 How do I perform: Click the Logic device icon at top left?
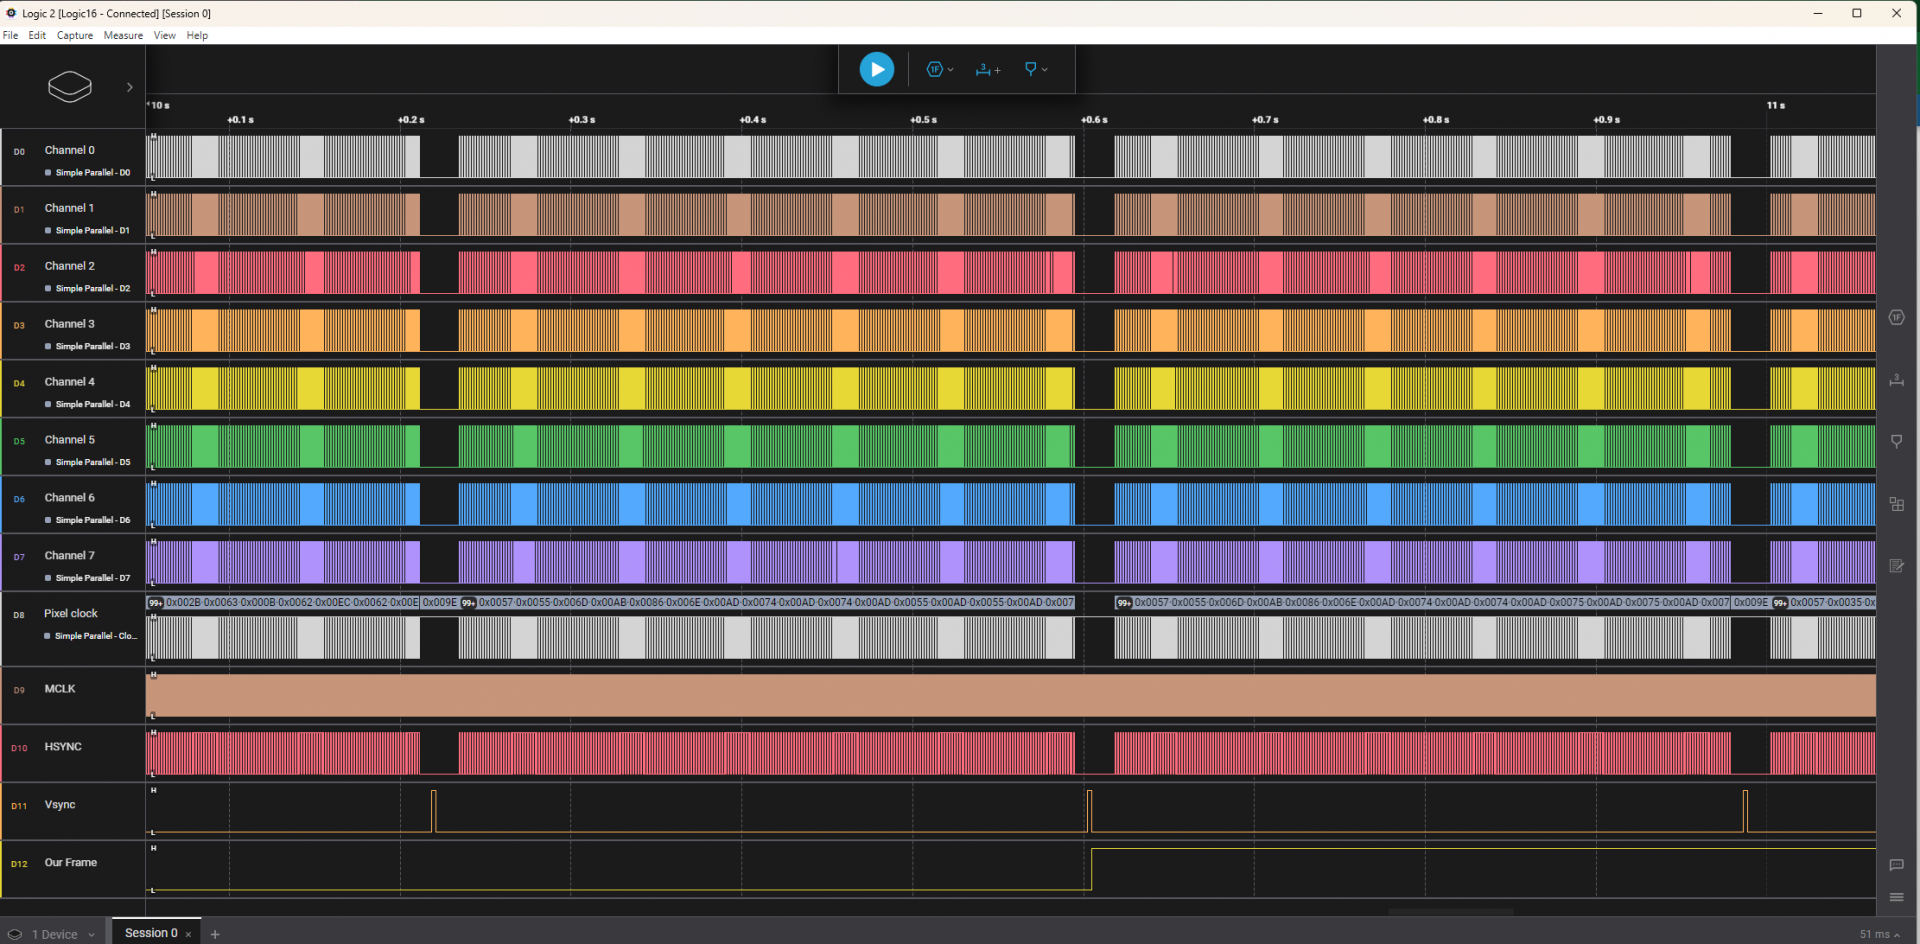click(x=70, y=87)
